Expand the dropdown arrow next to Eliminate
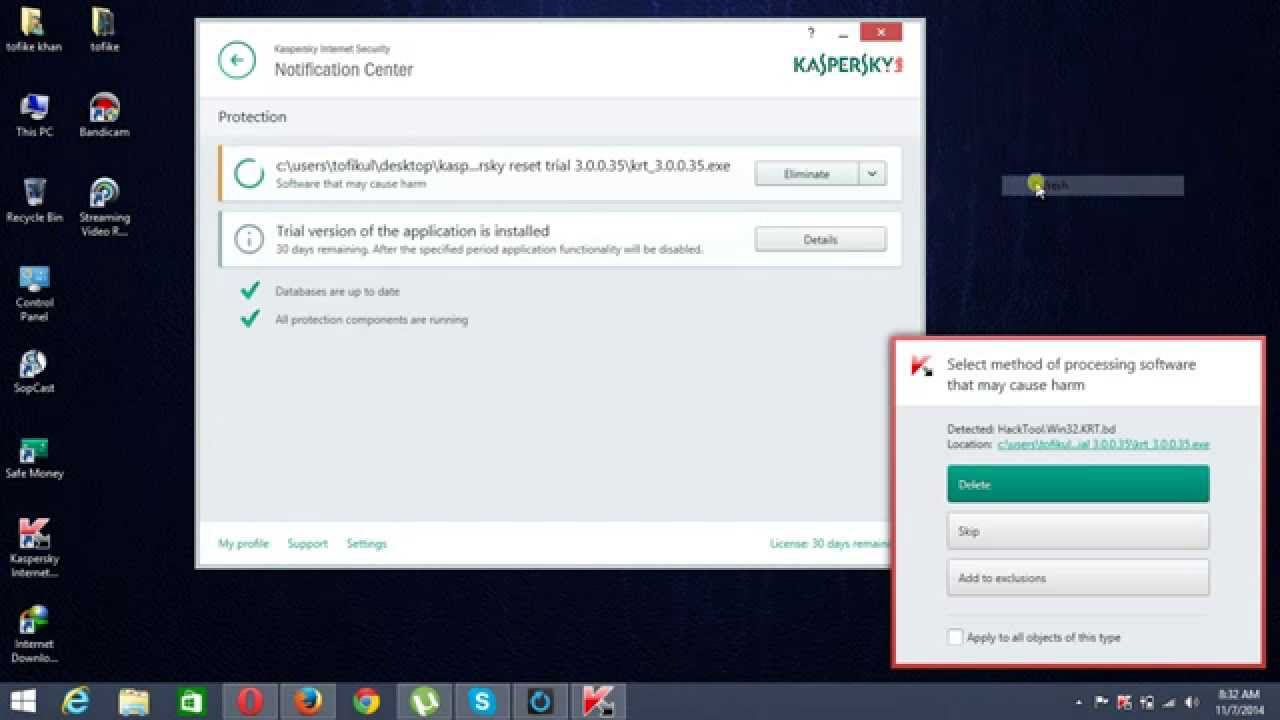The image size is (1280, 720). point(872,174)
